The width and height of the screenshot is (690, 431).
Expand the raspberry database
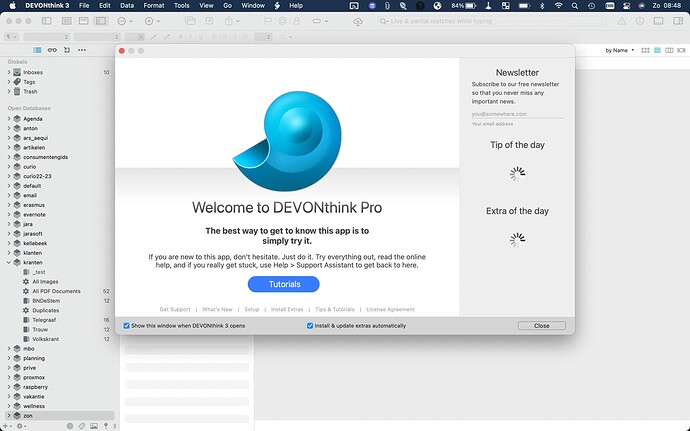pyautogui.click(x=9, y=387)
